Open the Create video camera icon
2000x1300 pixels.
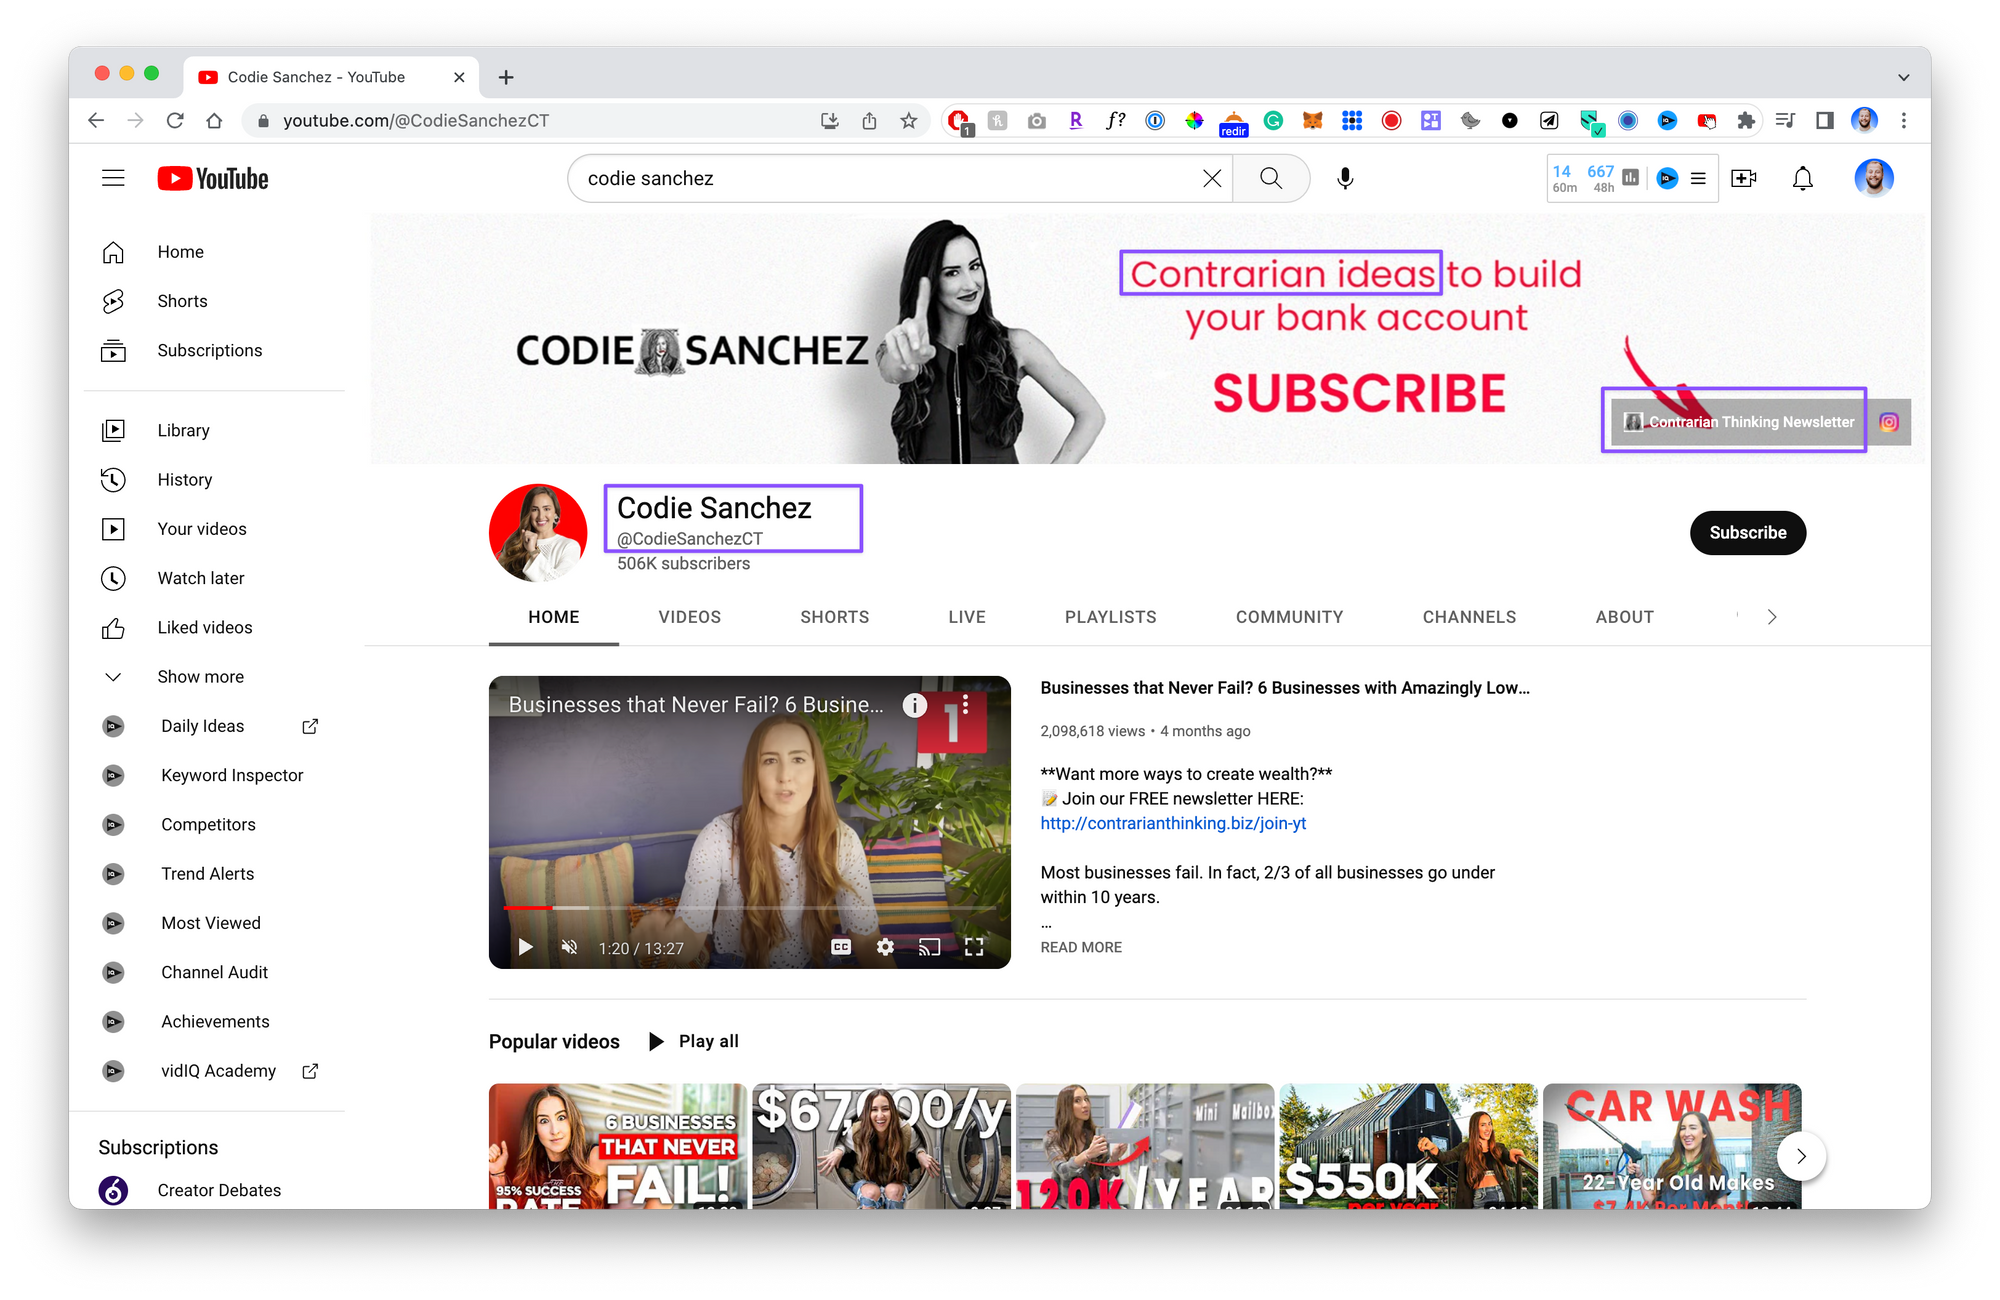(1744, 178)
